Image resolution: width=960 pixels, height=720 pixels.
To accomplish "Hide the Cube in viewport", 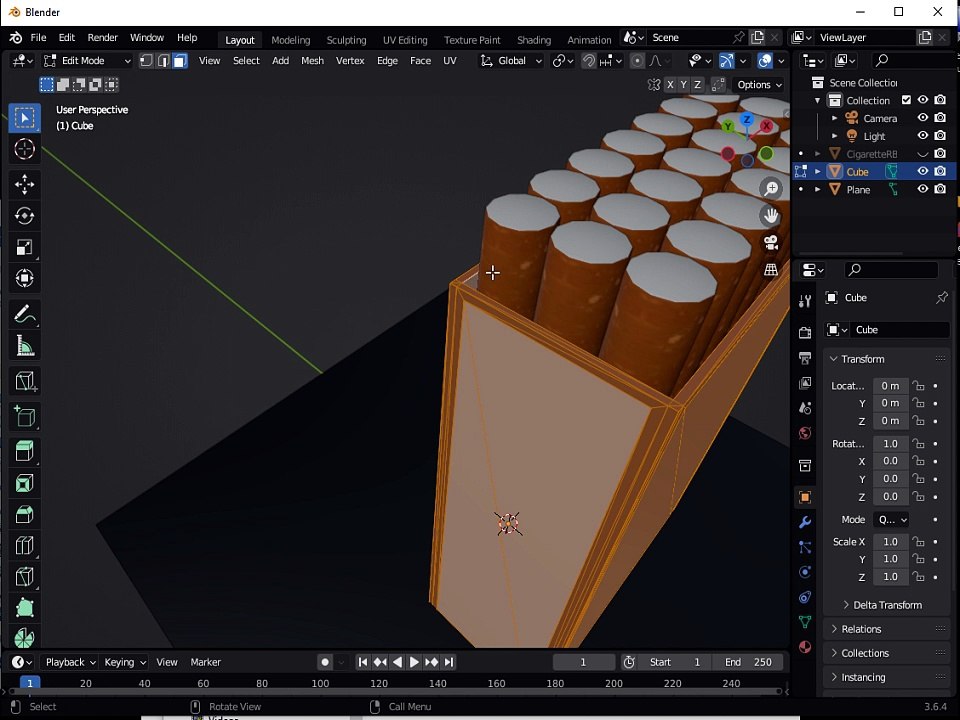I will point(923,171).
